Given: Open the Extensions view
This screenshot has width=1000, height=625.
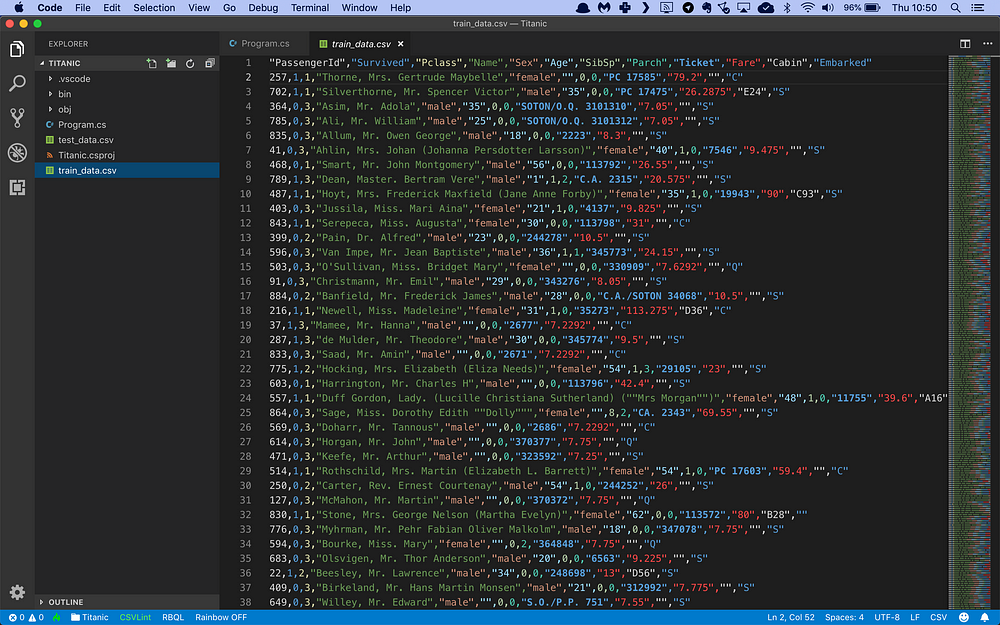Looking at the screenshot, I should click(x=17, y=187).
